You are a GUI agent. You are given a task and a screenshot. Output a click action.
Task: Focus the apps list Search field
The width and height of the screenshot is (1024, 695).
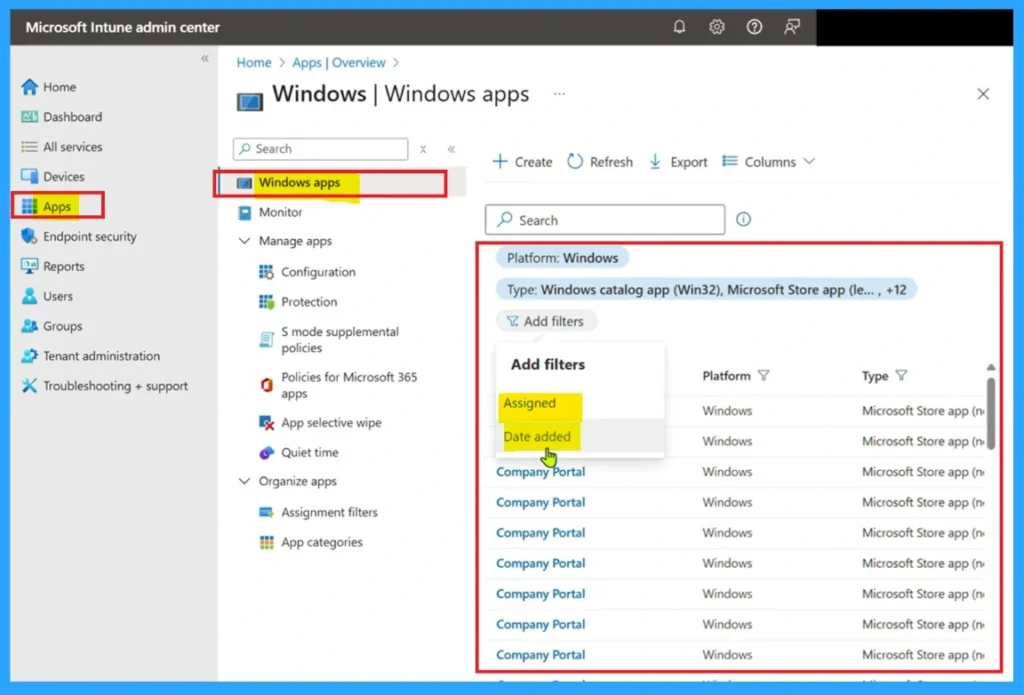click(x=605, y=219)
